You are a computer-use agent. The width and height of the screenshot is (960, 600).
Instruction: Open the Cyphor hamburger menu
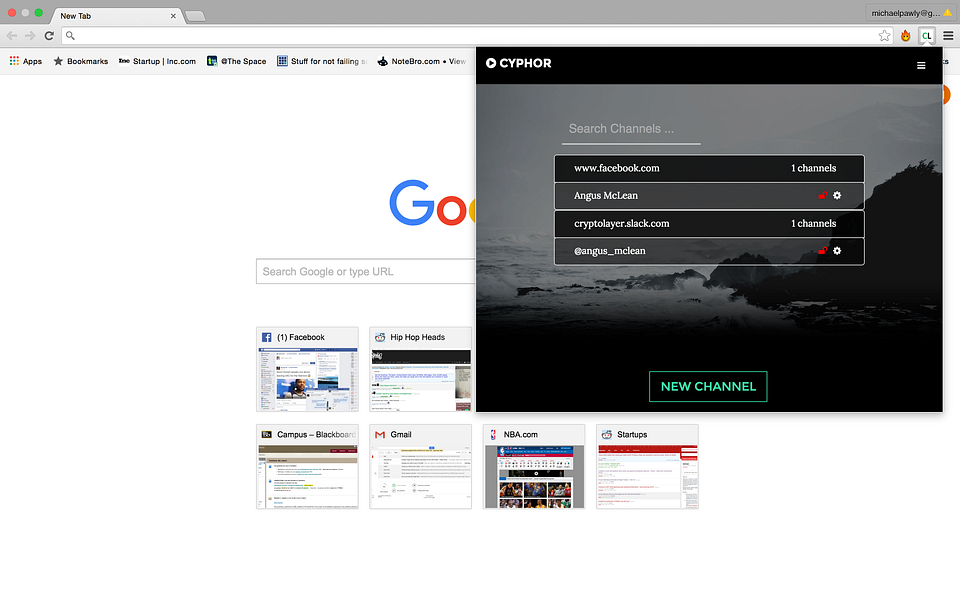[920, 66]
